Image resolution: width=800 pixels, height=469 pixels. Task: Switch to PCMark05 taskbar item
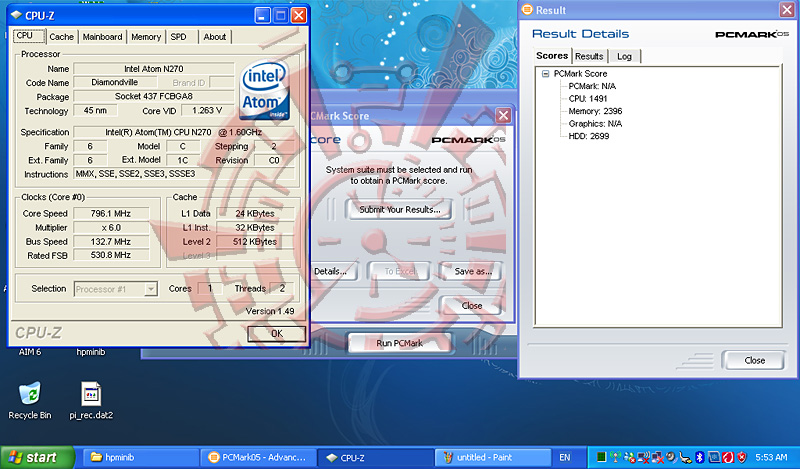[x=258, y=457]
